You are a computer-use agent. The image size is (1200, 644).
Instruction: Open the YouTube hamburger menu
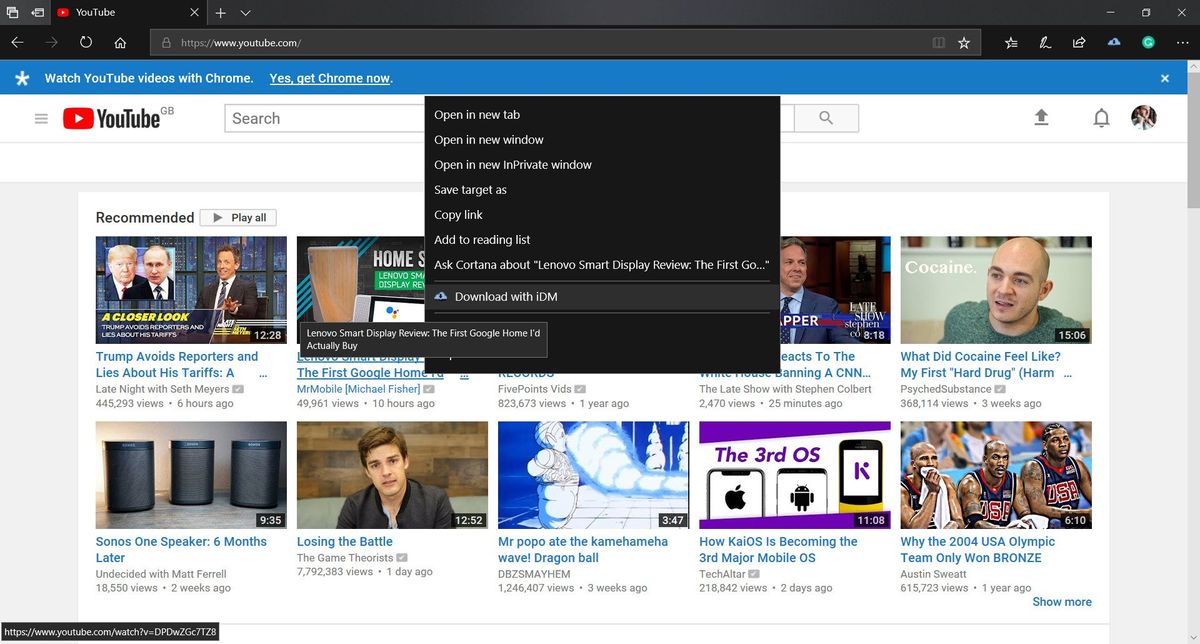[x=41, y=117]
